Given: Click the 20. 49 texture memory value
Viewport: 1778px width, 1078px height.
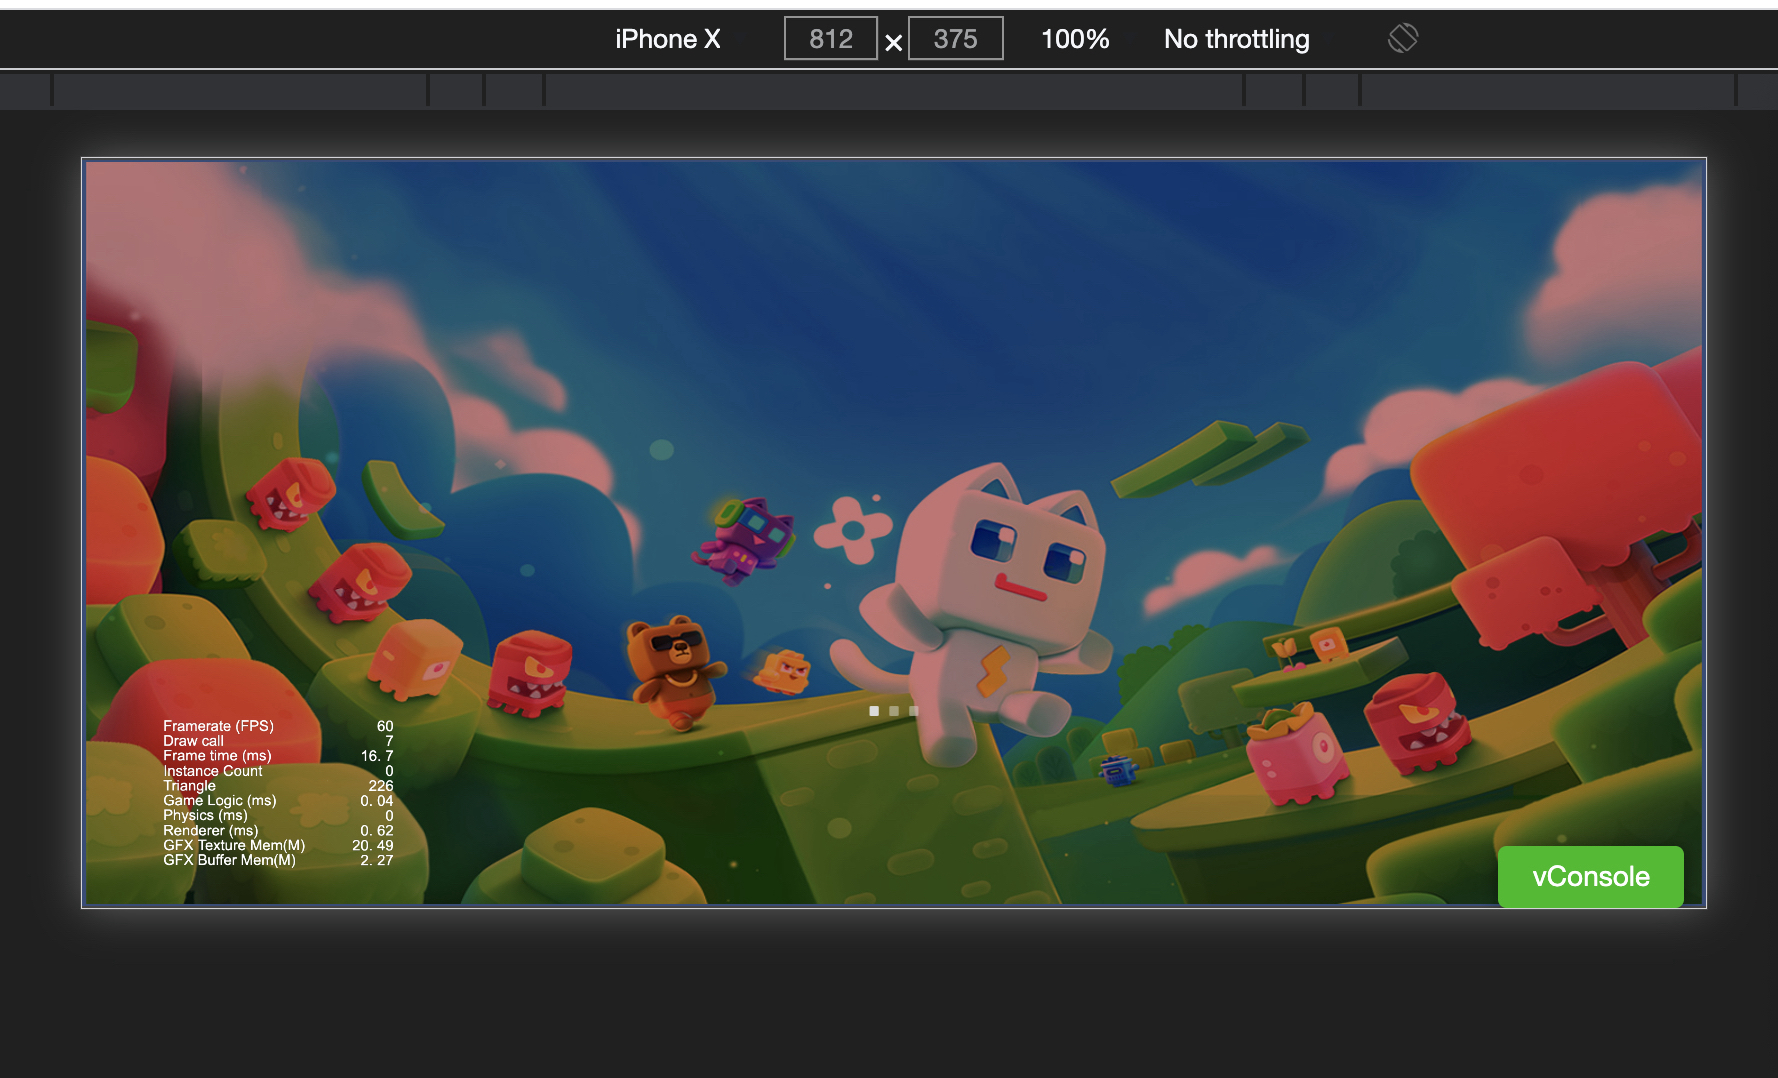Looking at the screenshot, I should coord(372,845).
